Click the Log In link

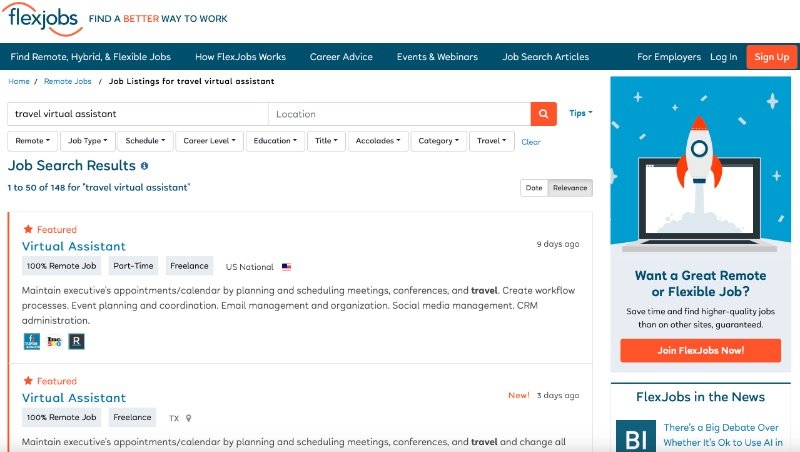tap(723, 57)
